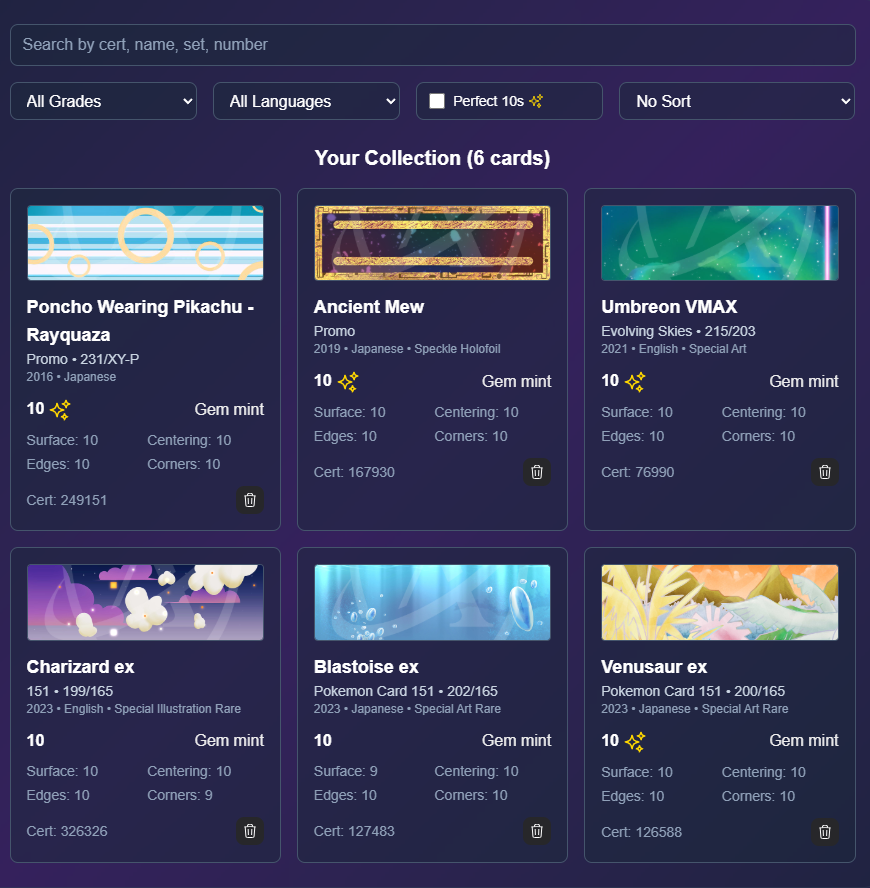Click sparkle icon on Umbreon VMAX grade

click(x=635, y=382)
